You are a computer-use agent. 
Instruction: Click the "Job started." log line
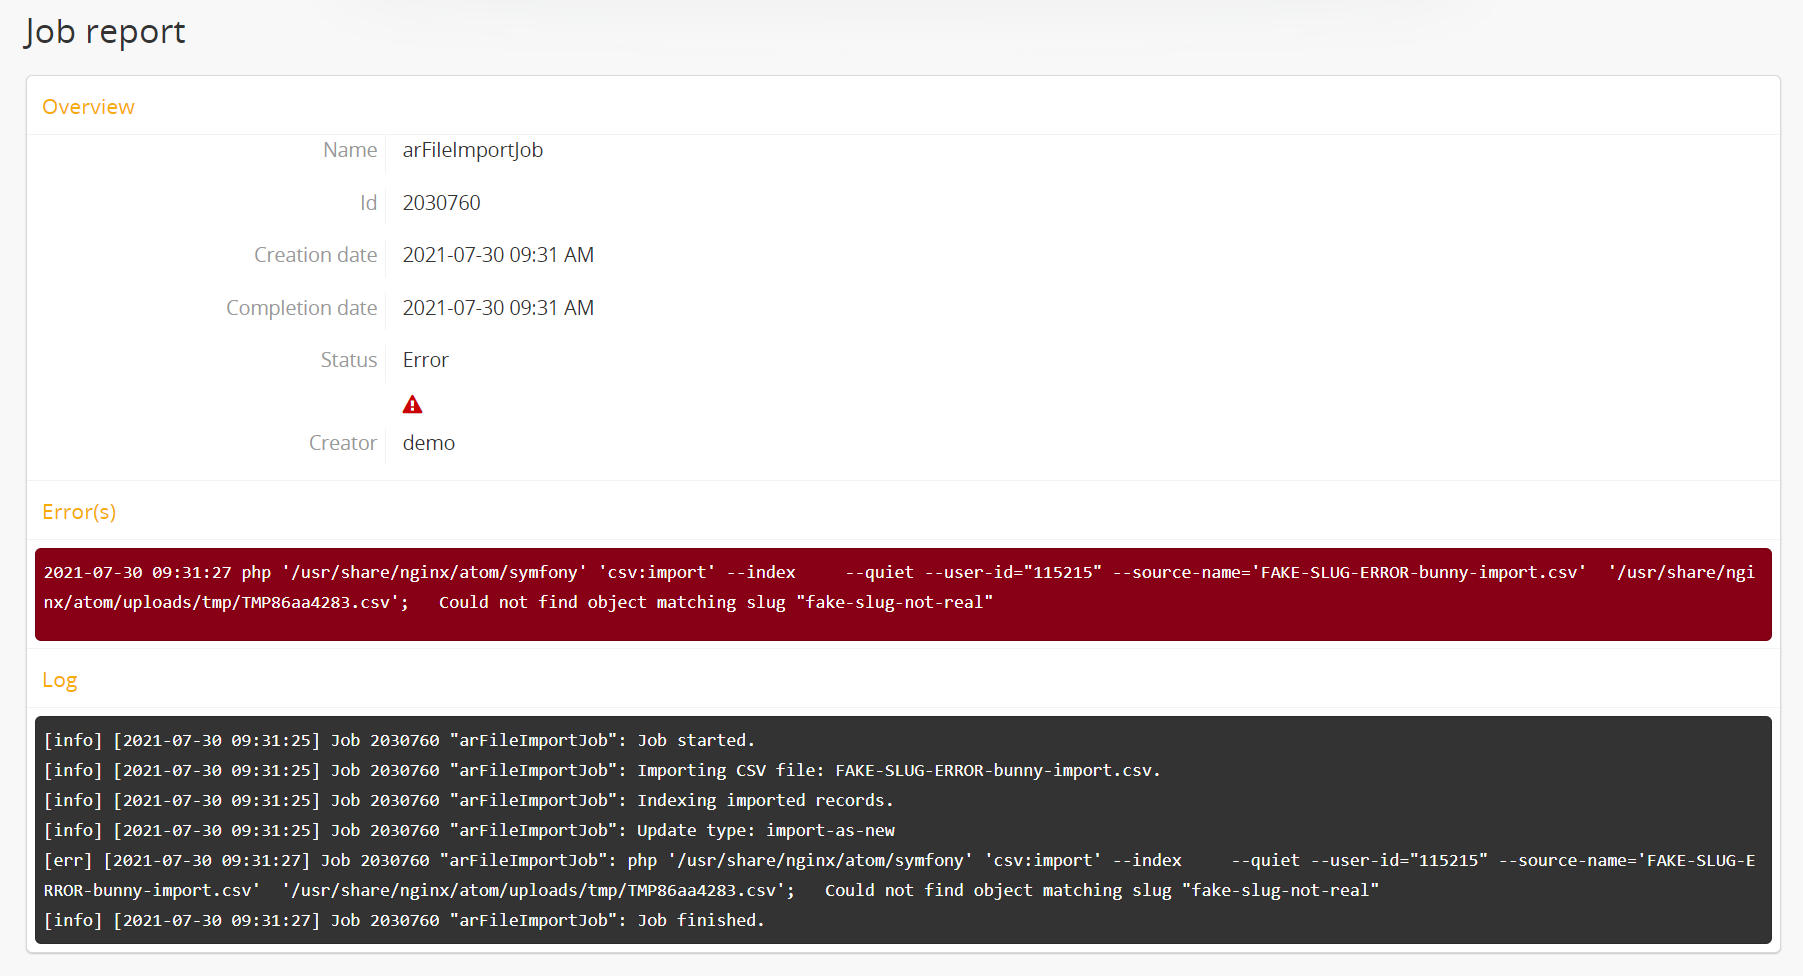coord(399,741)
